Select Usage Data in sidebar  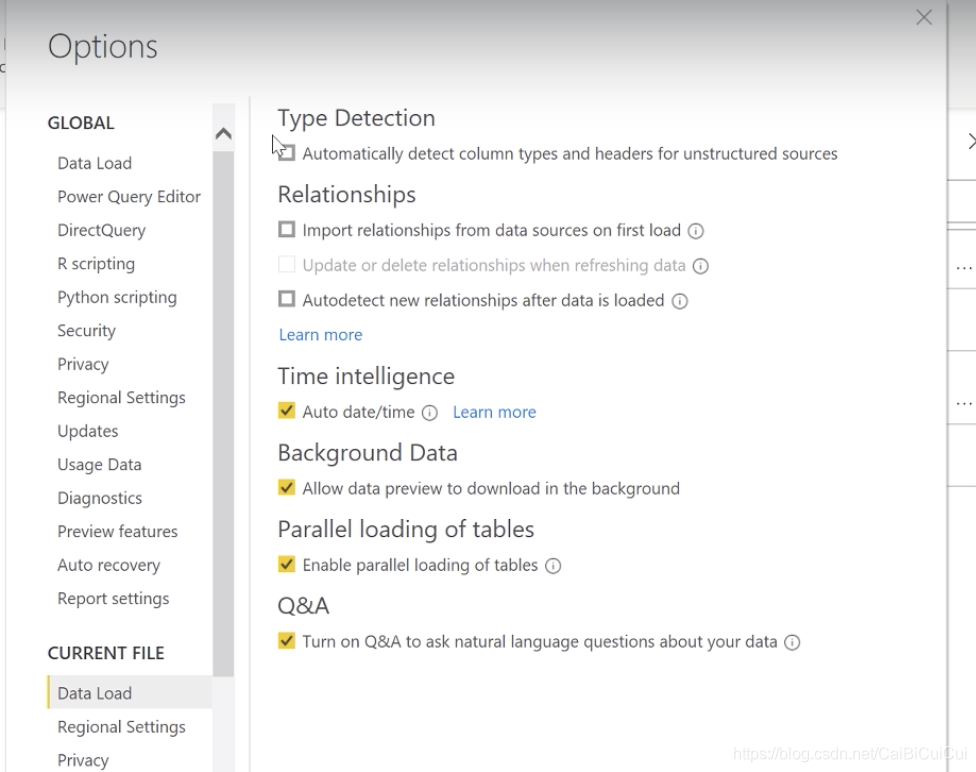[99, 465]
